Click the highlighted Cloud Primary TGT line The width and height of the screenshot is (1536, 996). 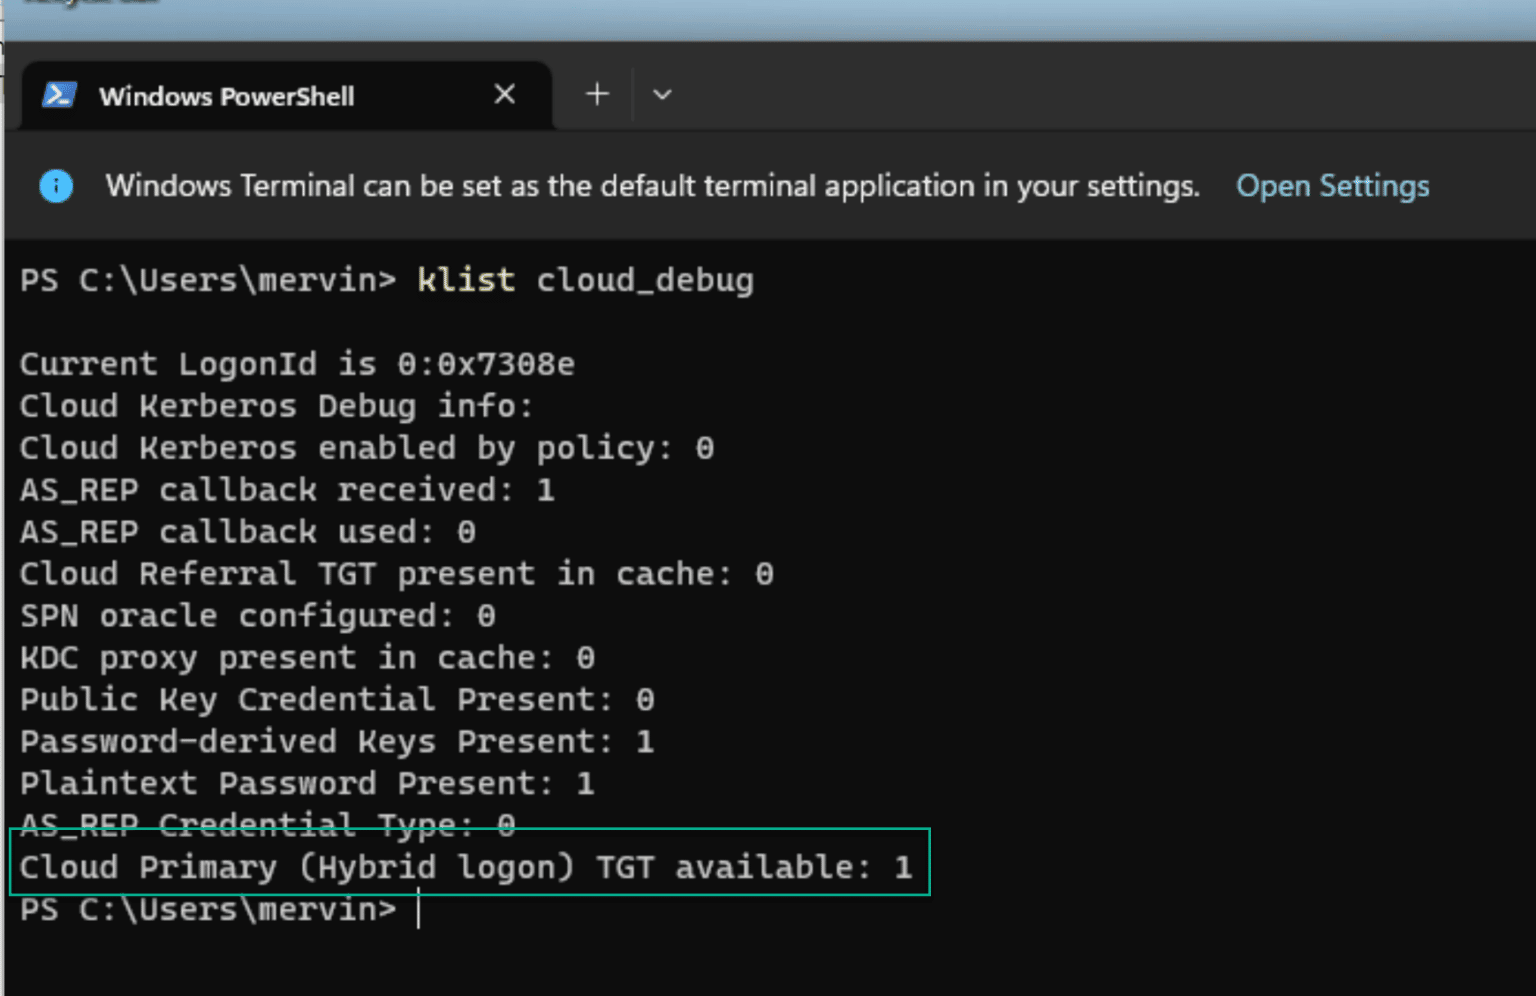coord(465,866)
